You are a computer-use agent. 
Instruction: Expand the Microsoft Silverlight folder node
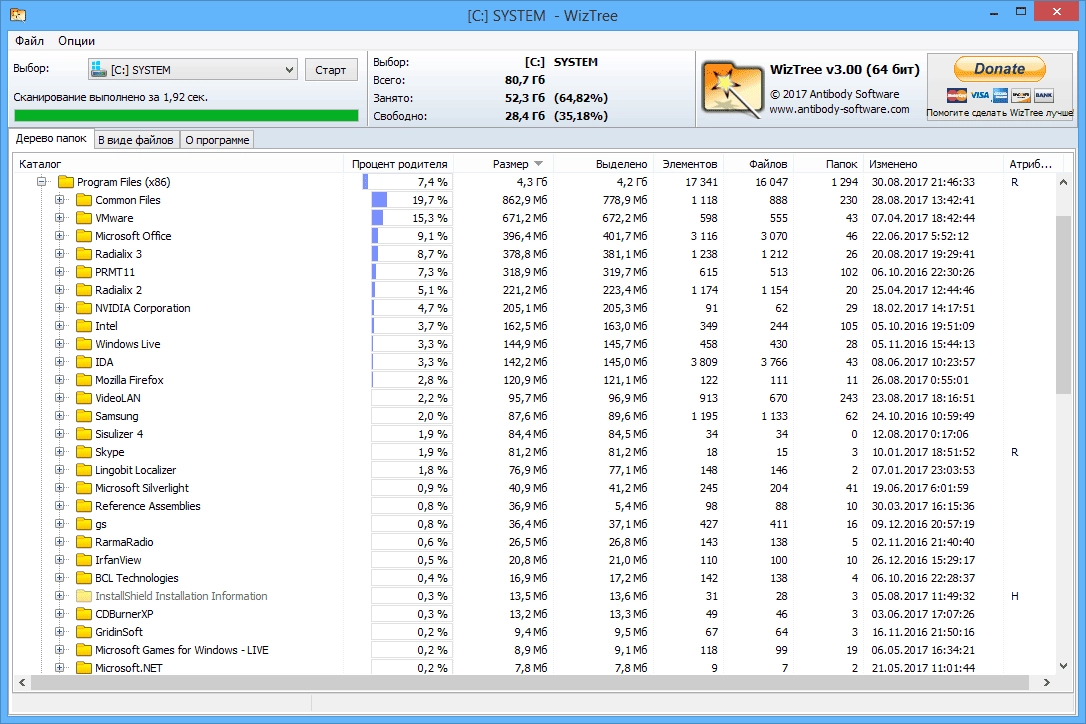click(60, 488)
